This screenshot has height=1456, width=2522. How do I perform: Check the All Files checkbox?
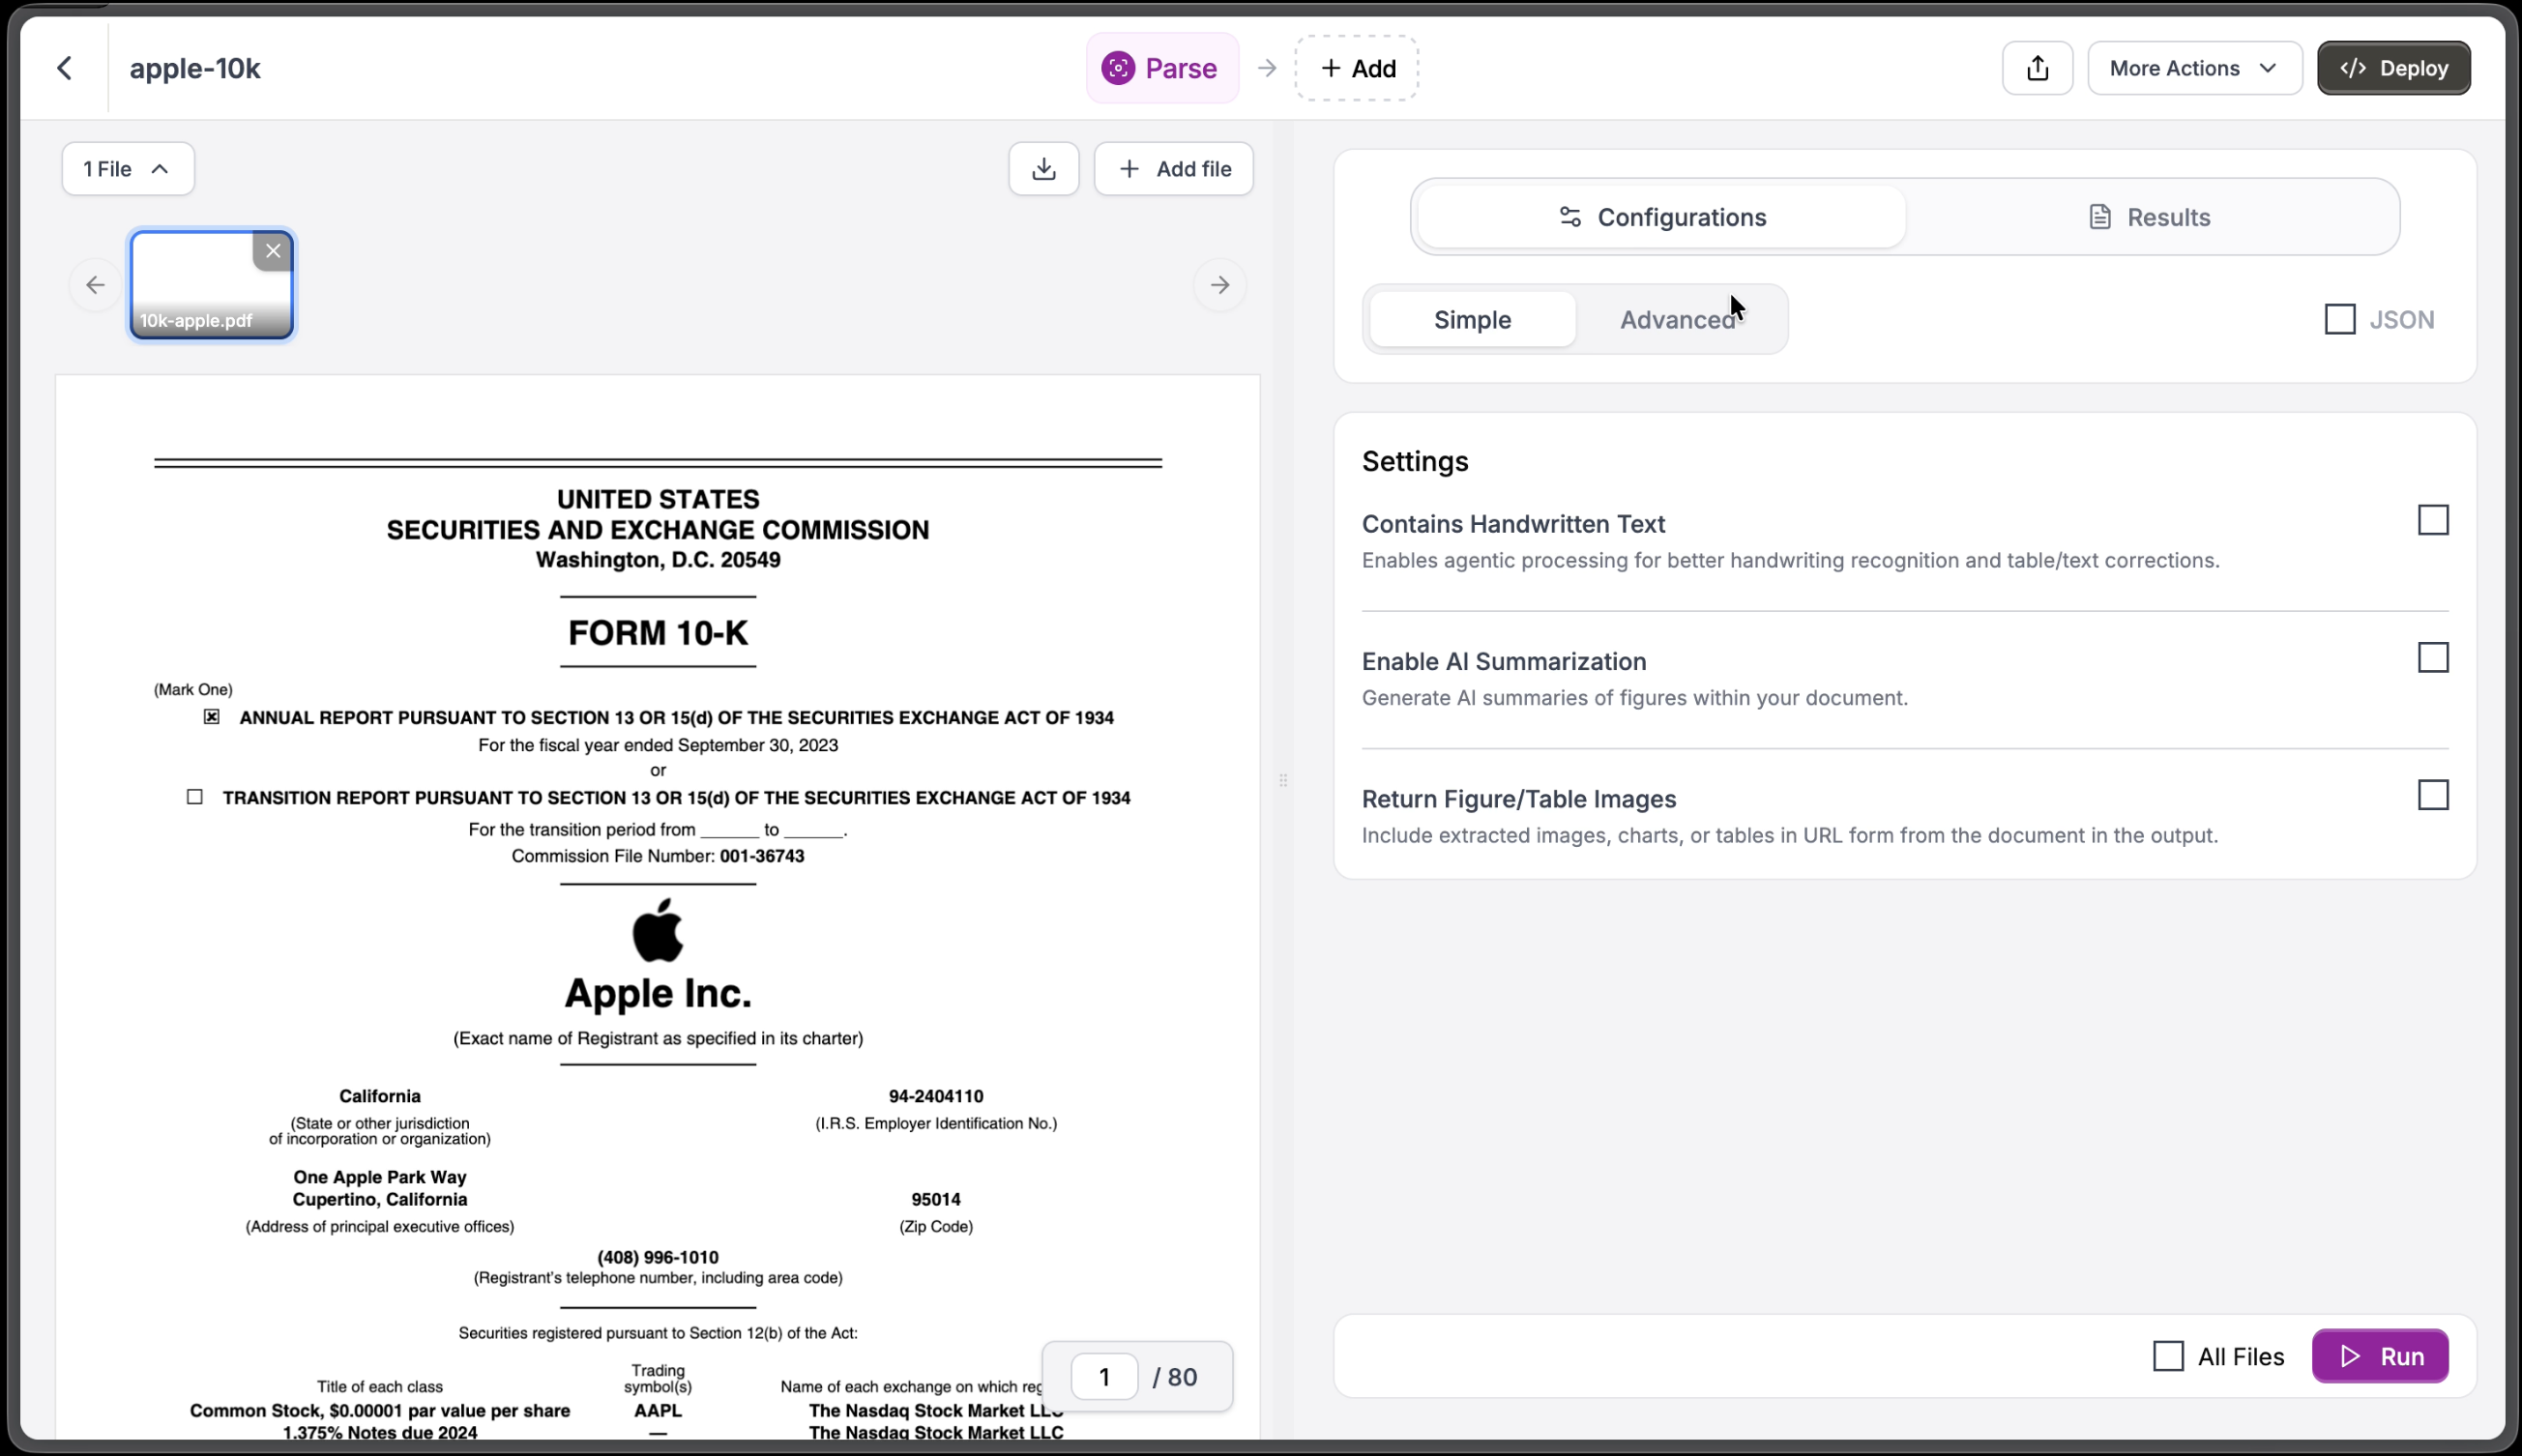tap(2167, 1355)
